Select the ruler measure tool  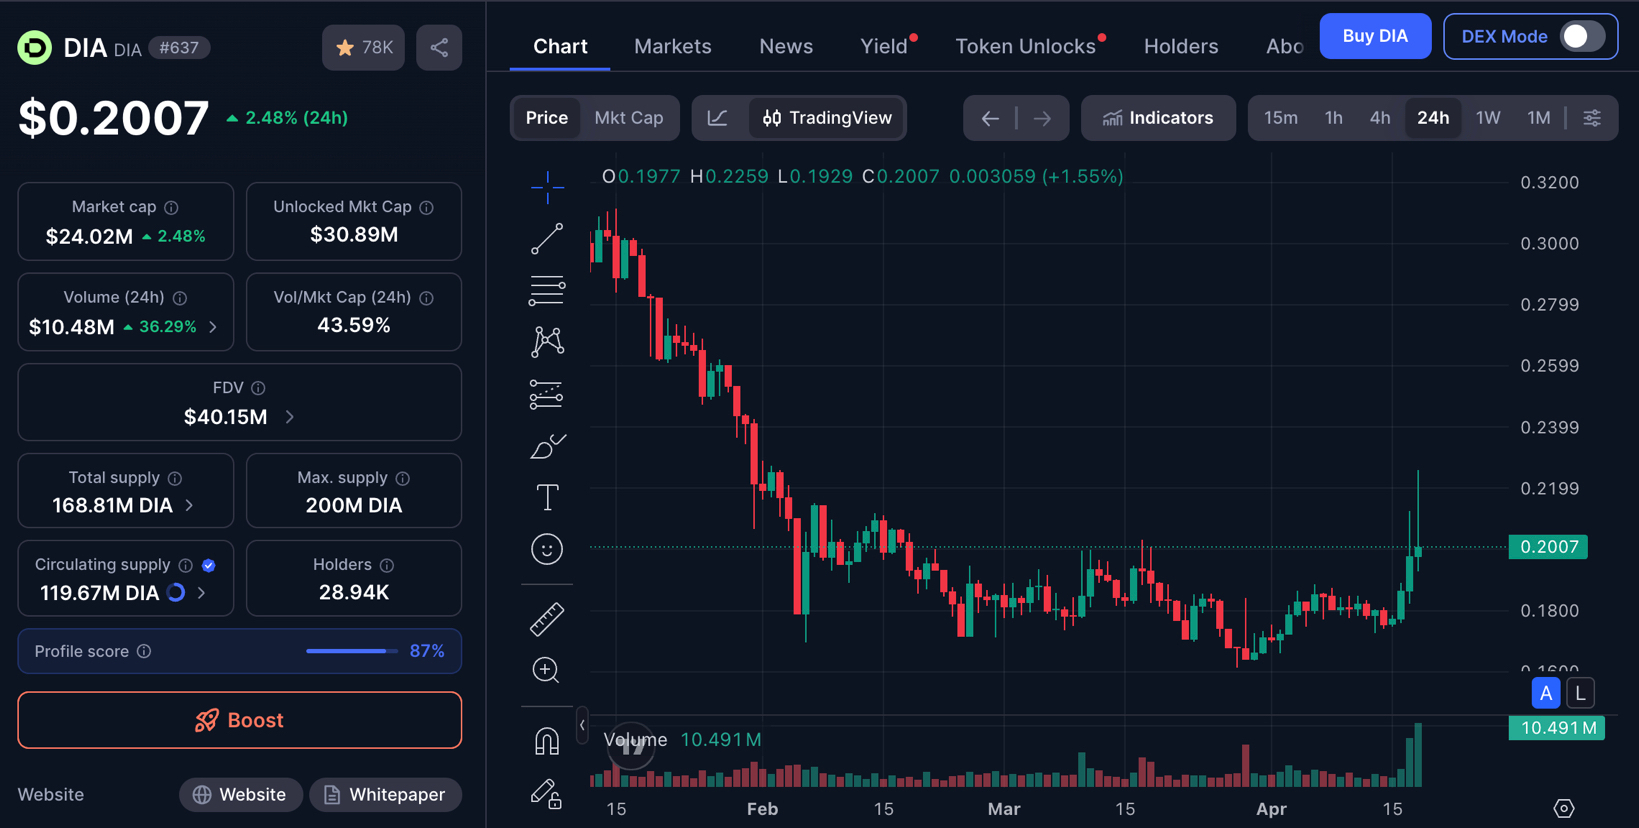[x=547, y=619]
